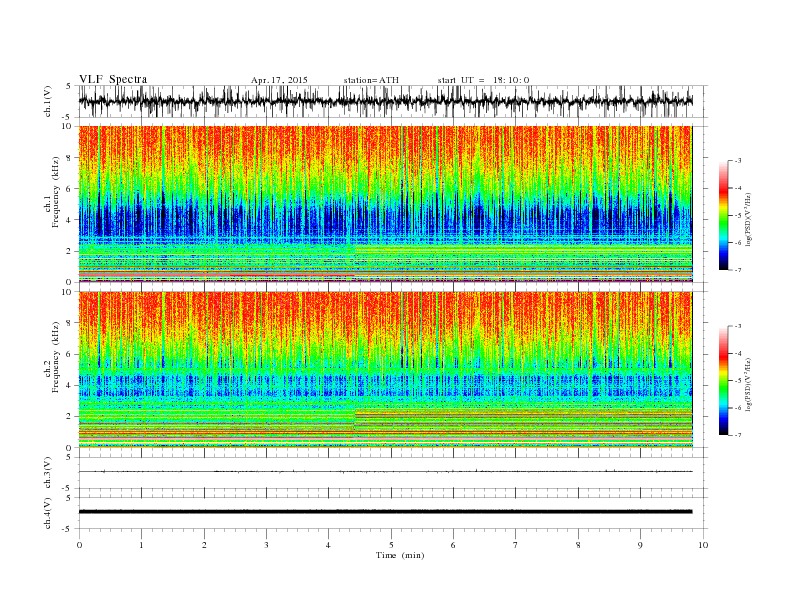Image resolution: width=792 pixels, height=612 pixels.
Task: Click the "6" kHz tick of ch.1 spectrogram
Action: click(70, 189)
